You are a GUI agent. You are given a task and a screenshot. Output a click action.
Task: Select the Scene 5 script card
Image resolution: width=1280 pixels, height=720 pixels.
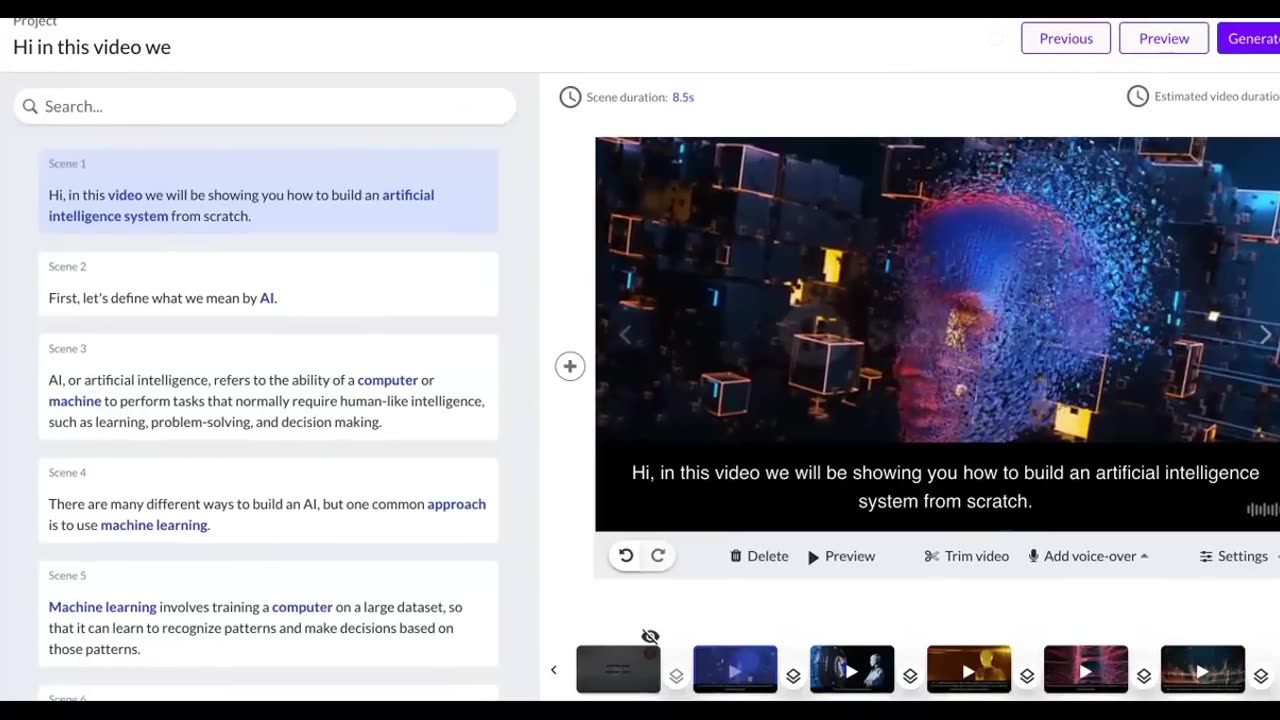click(x=268, y=614)
